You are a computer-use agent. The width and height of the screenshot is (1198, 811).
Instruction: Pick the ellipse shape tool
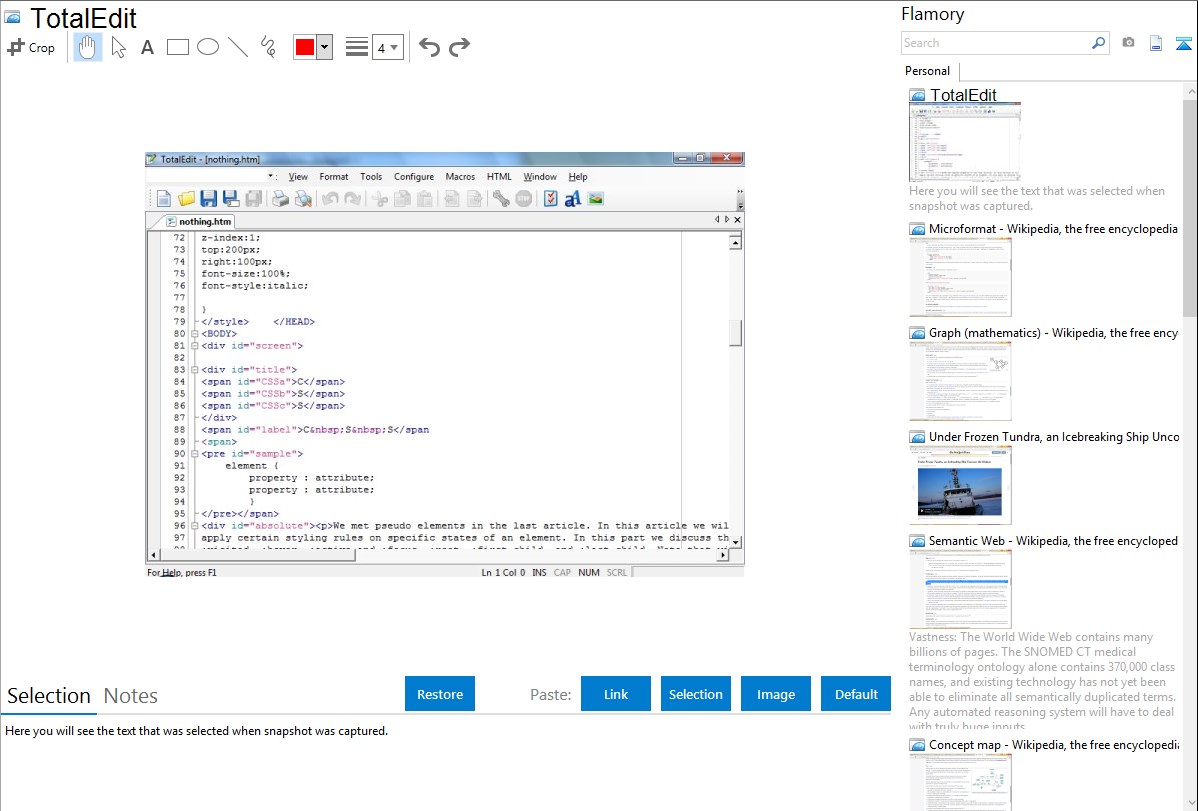(x=208, y=47)
